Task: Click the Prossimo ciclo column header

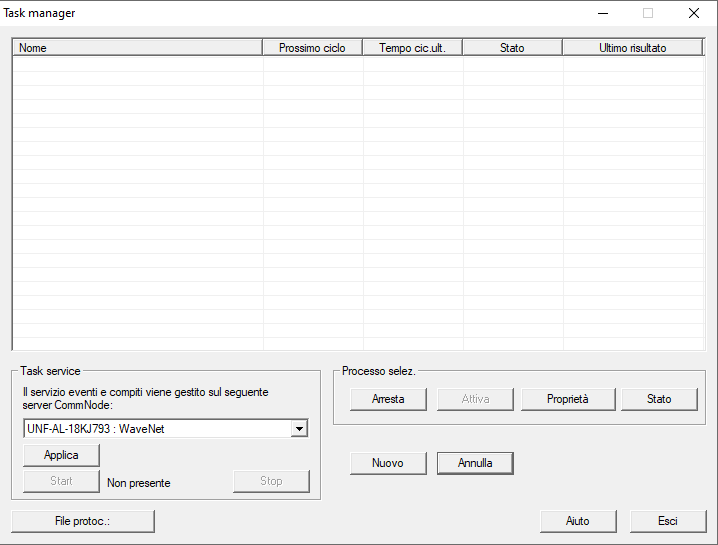Action: (x=312, y=47)
